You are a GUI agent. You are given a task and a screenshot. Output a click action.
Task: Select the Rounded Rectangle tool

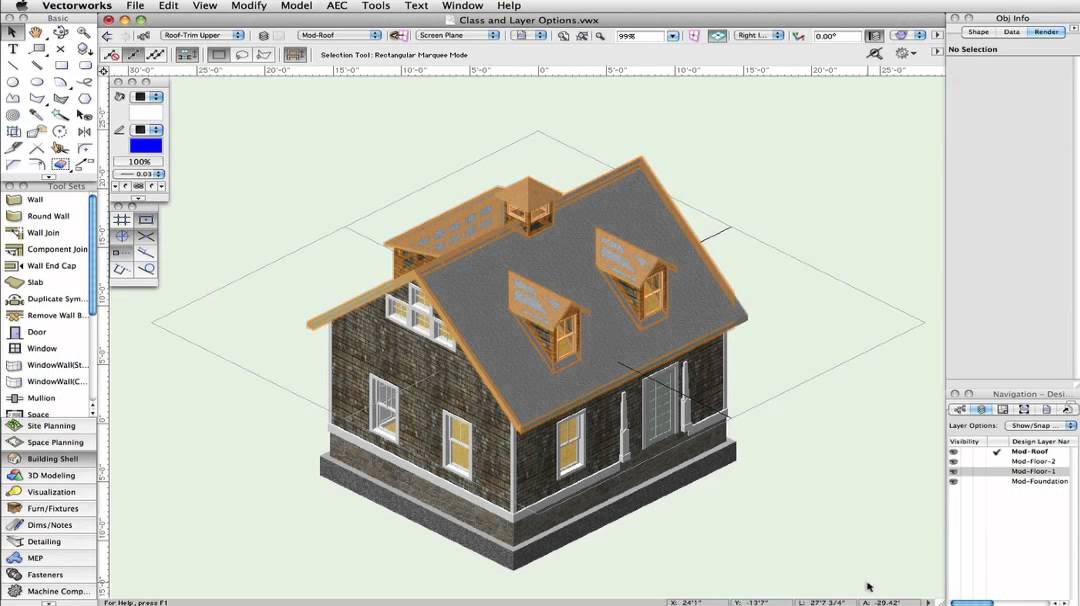pos(85,65)
